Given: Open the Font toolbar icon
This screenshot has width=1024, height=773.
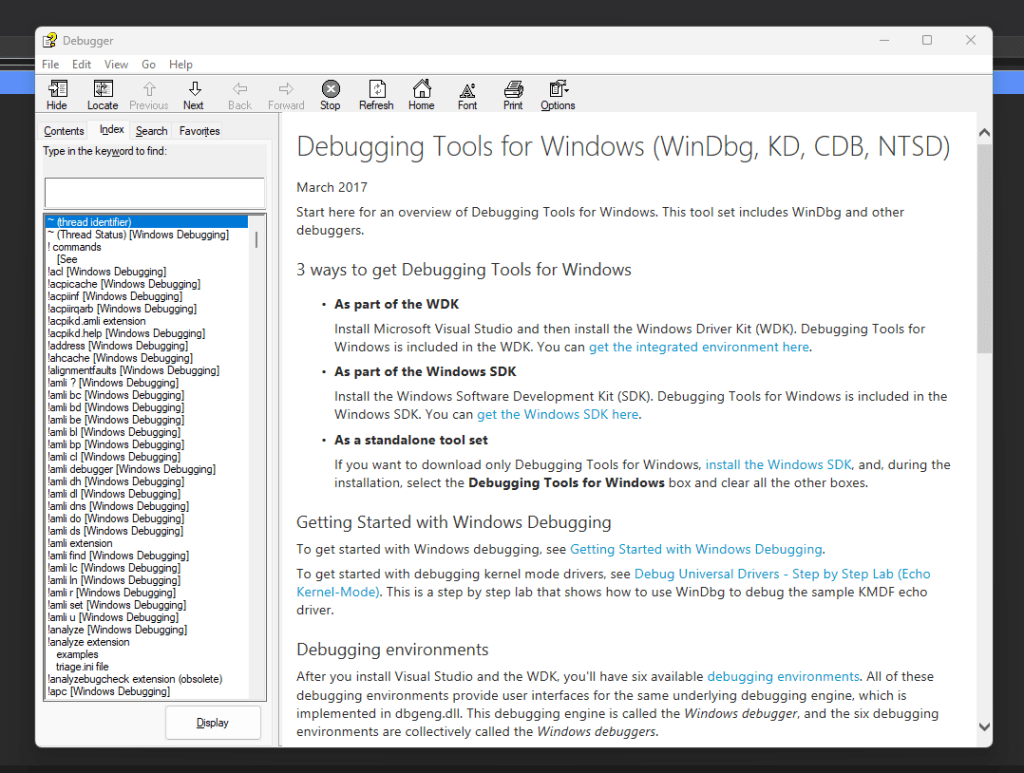Looking at the screenshot, I should pos(467,95).
